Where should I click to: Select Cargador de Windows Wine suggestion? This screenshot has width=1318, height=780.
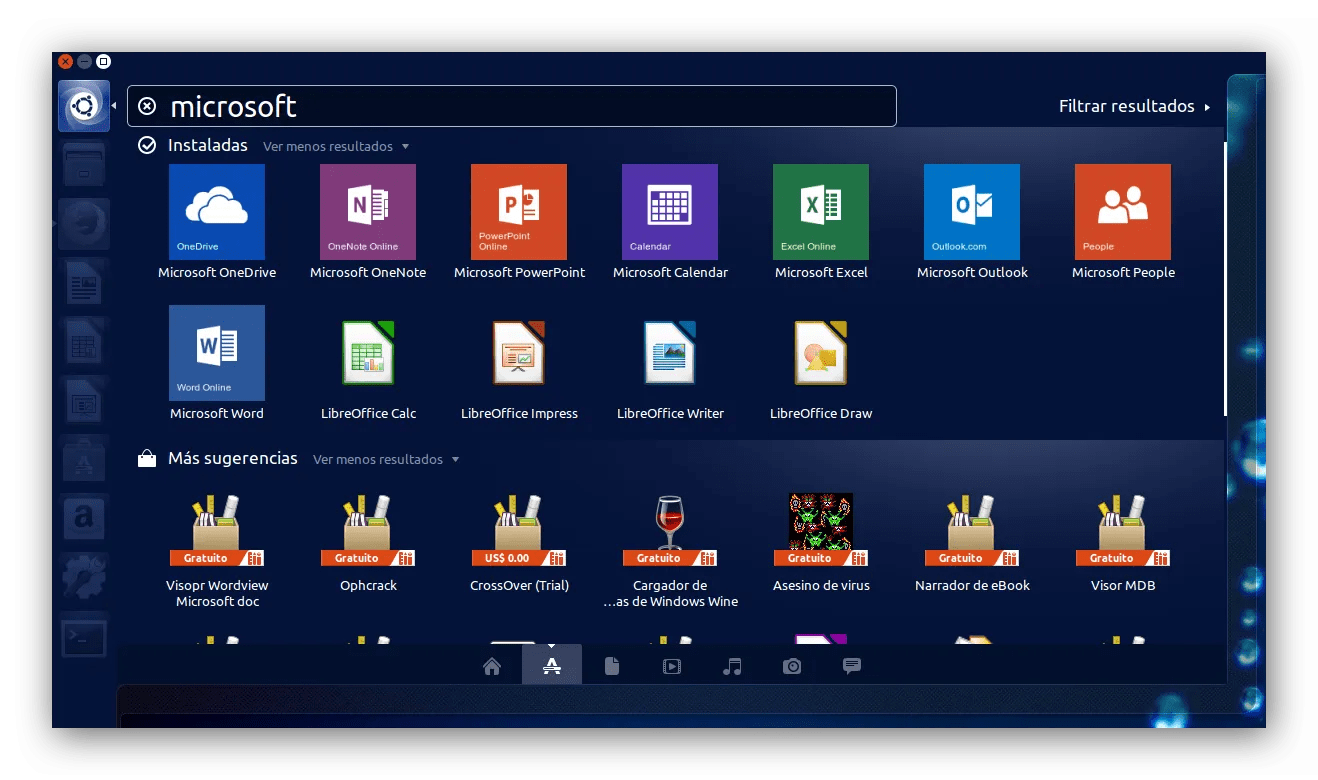coord(670,530)
